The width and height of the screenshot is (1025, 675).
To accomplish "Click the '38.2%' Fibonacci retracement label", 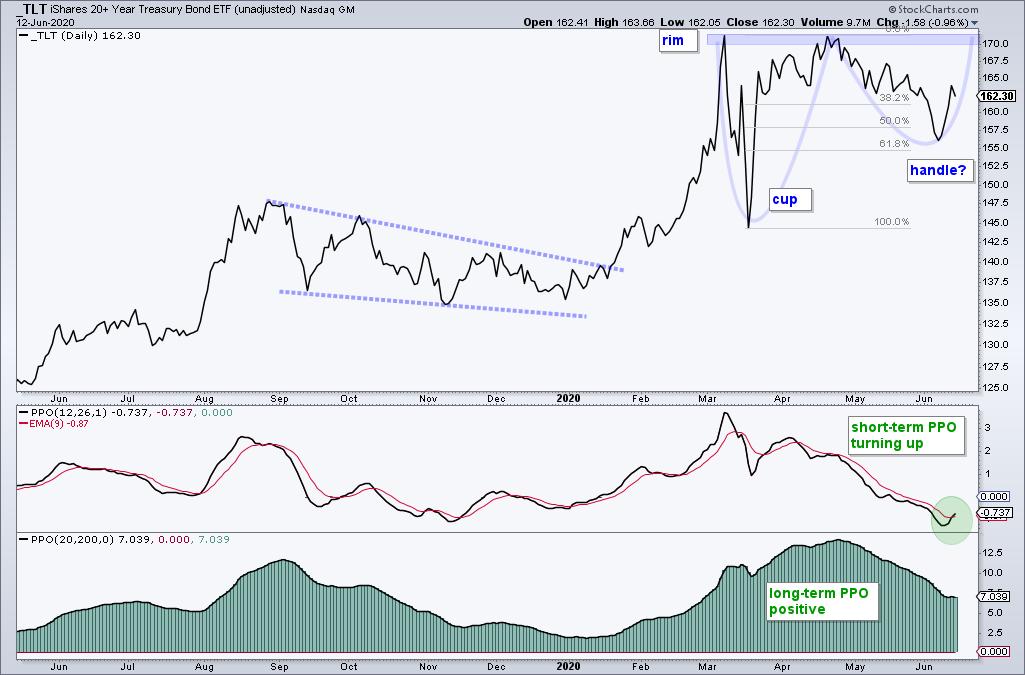I will [x=894, y=97].
